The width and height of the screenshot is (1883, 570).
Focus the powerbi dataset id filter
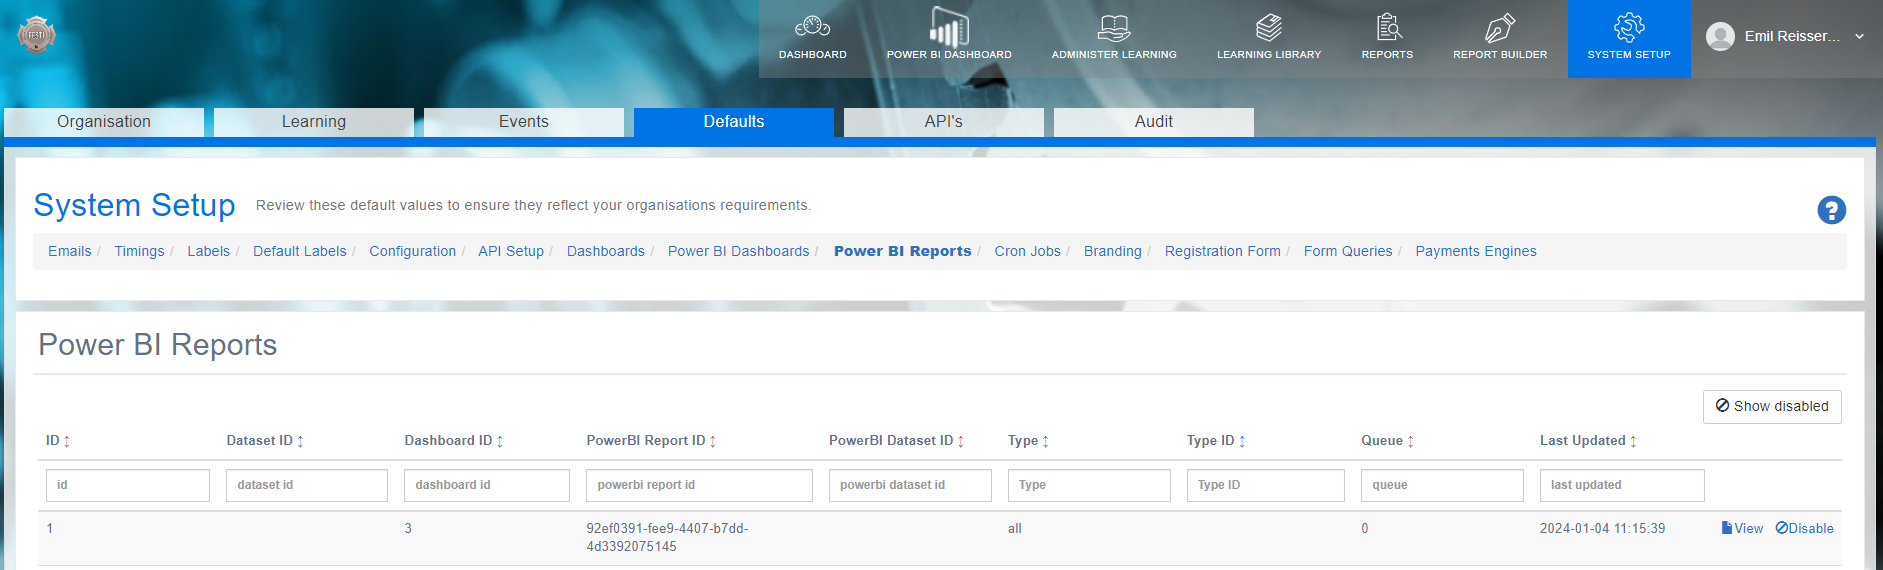tap(910, 485)
